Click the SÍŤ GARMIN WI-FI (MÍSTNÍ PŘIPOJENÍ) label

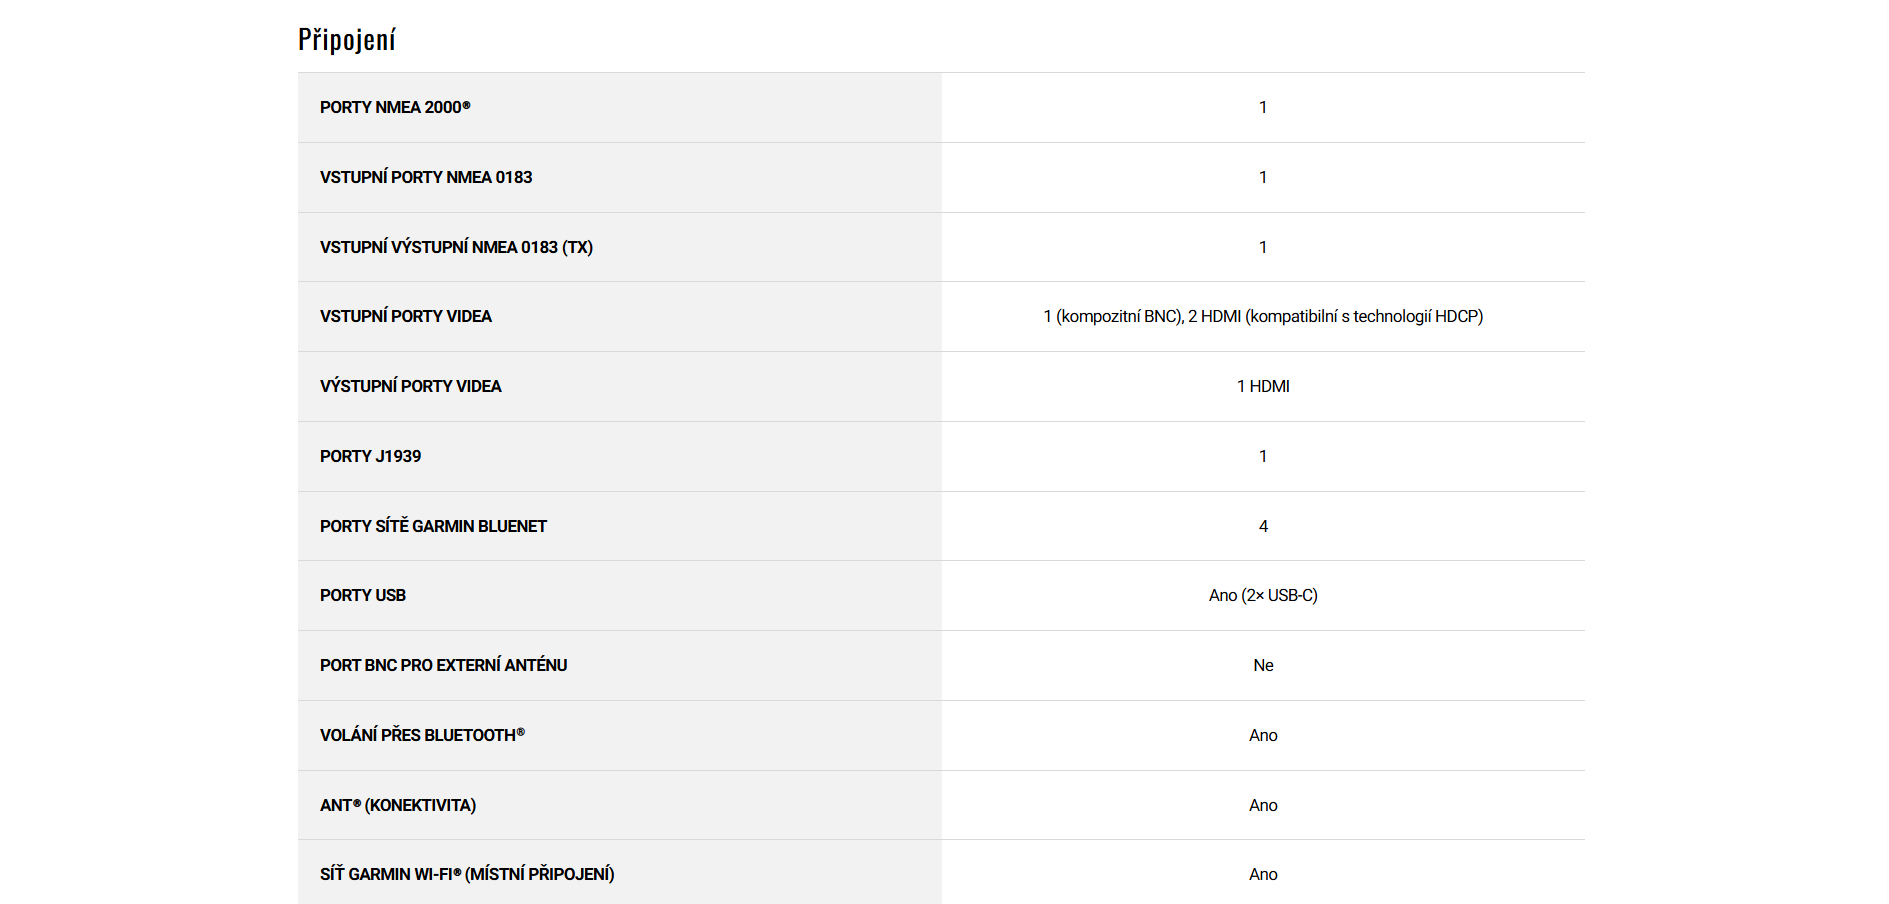pyautogui.click(x=467, y=874)
